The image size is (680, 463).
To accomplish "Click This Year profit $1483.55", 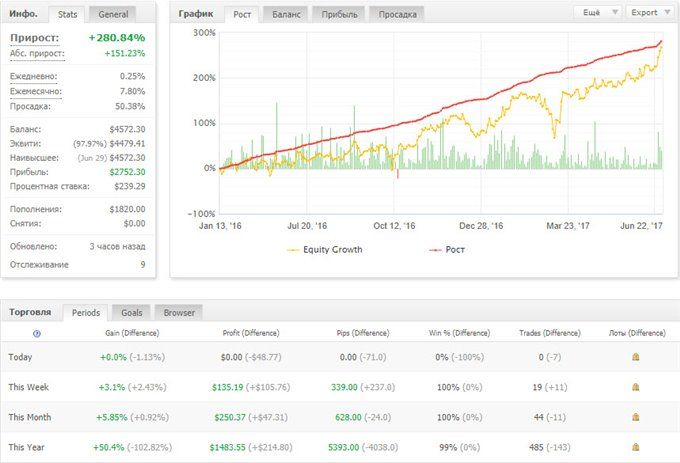I will [228, 447].
